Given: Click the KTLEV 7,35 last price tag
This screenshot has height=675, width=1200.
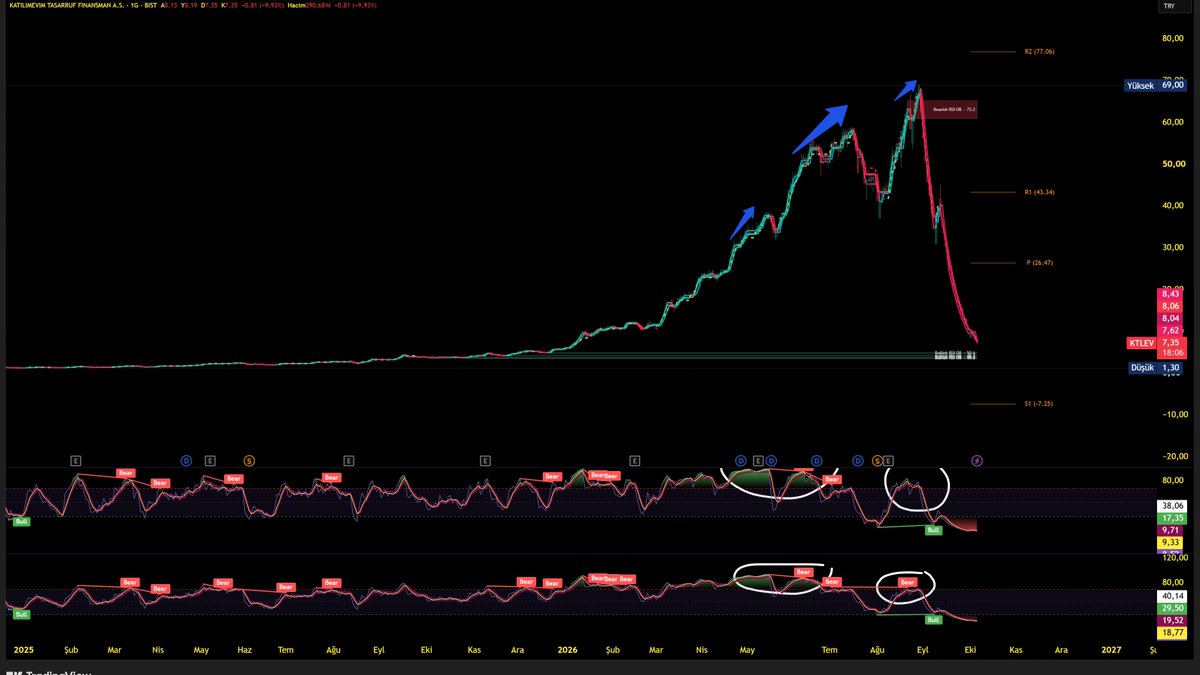Looking at the screenshot, I should pos(1157,342).
